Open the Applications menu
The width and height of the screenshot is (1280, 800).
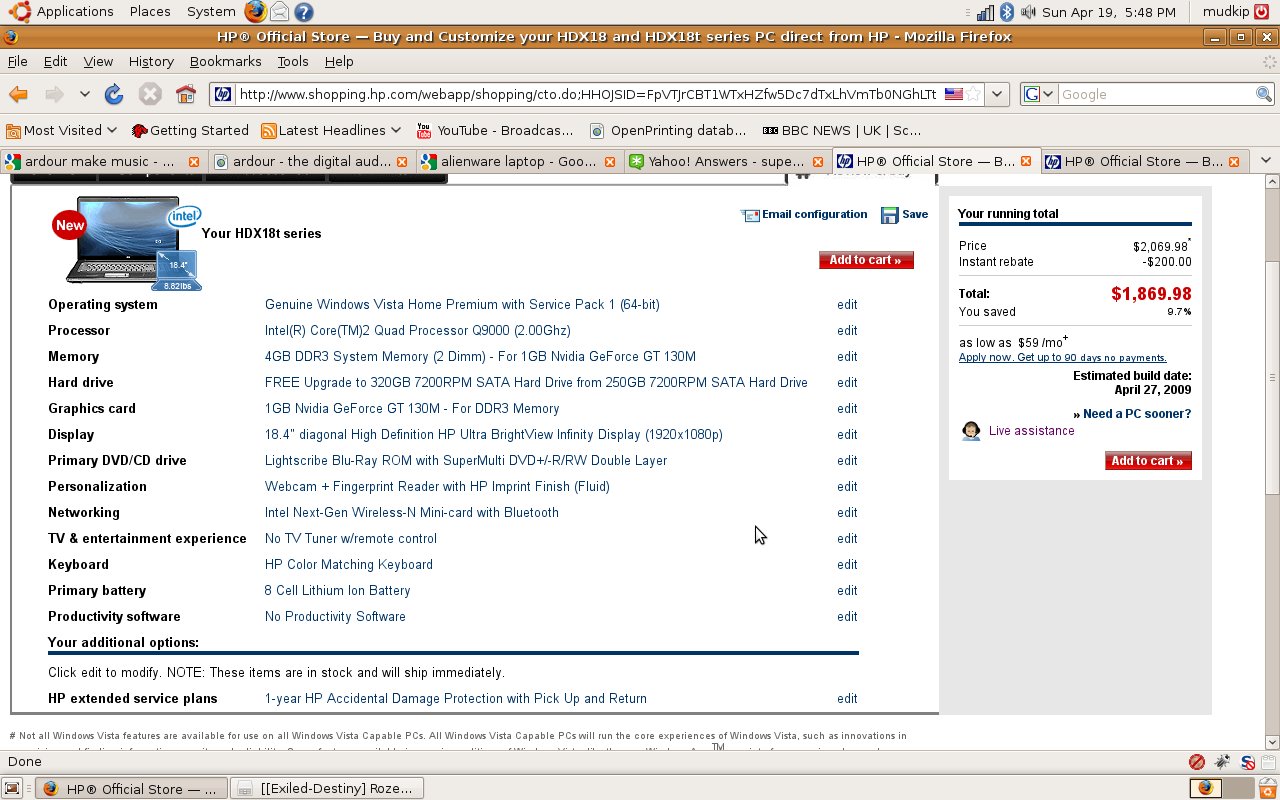pyautogui.click(x=75, y=12)
